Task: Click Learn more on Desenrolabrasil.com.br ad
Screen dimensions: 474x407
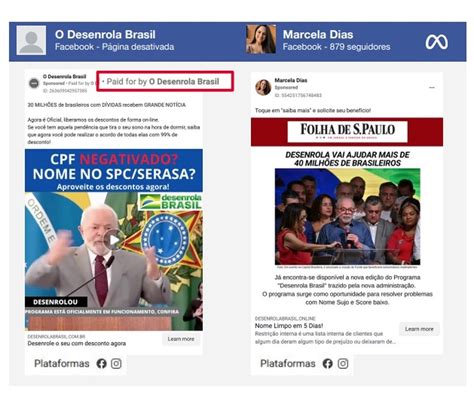Action: (181, 339)
